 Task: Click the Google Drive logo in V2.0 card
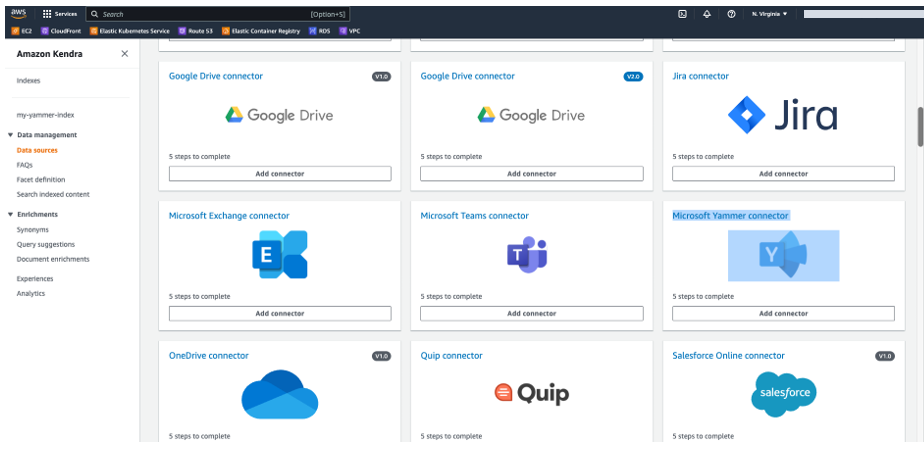point(531,115)
